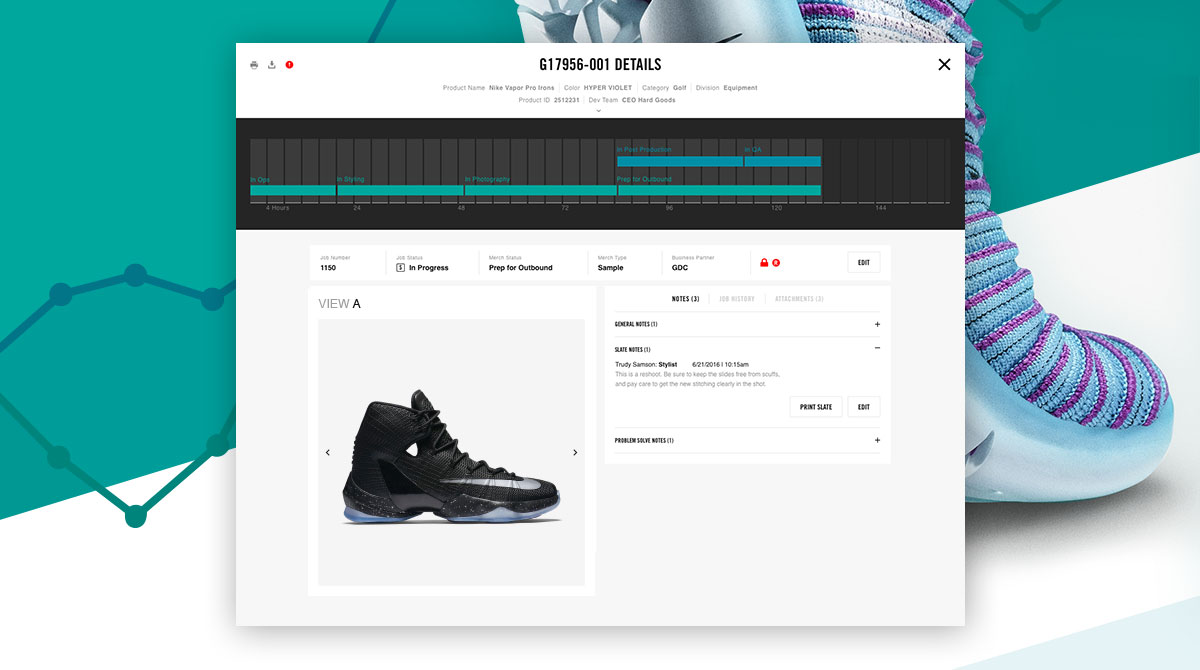The height and width of the screenshot is (670, 1200).
Task: Click the 'CEO Hard Goods' dev team value
Action: (x=649, y=100)
